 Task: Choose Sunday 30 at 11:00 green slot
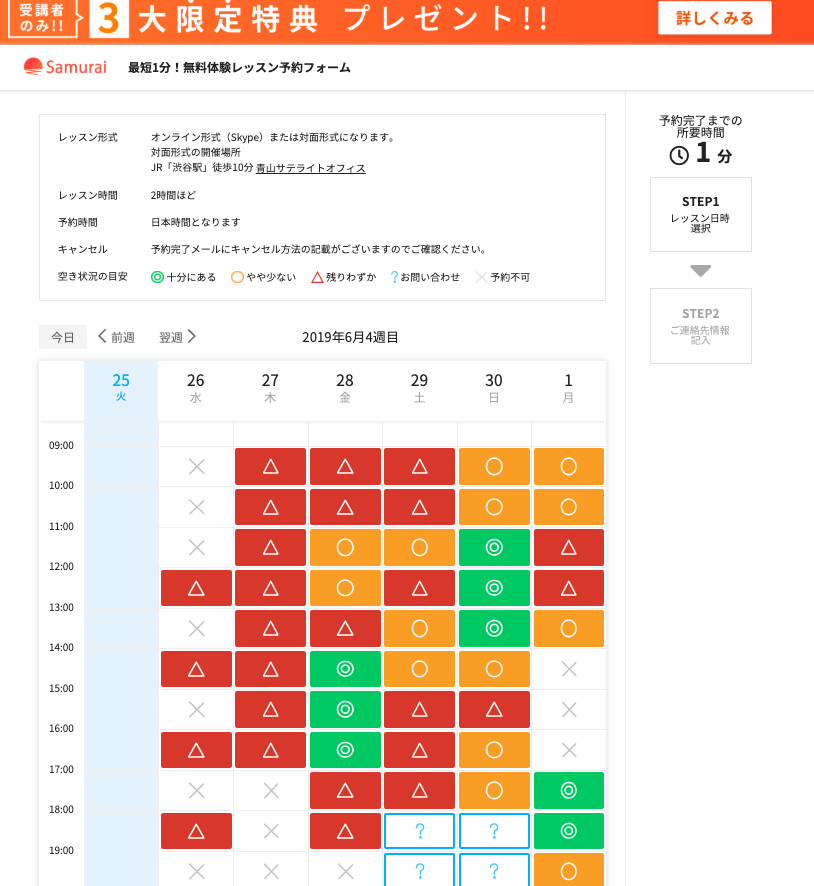pyautogui.click(x=494, y=548)
